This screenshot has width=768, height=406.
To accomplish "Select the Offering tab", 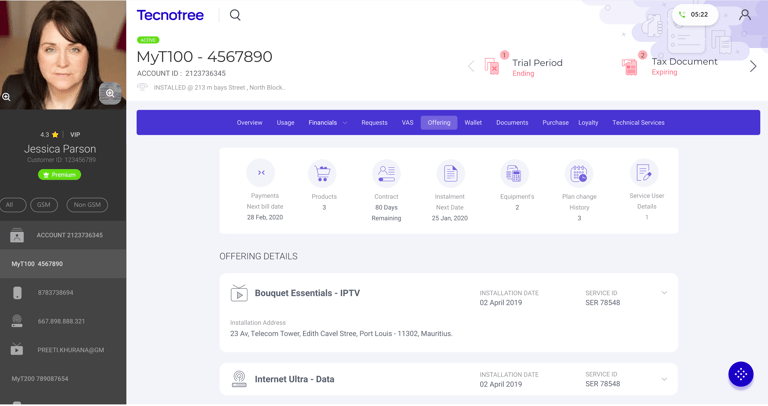I will (439, 123).
